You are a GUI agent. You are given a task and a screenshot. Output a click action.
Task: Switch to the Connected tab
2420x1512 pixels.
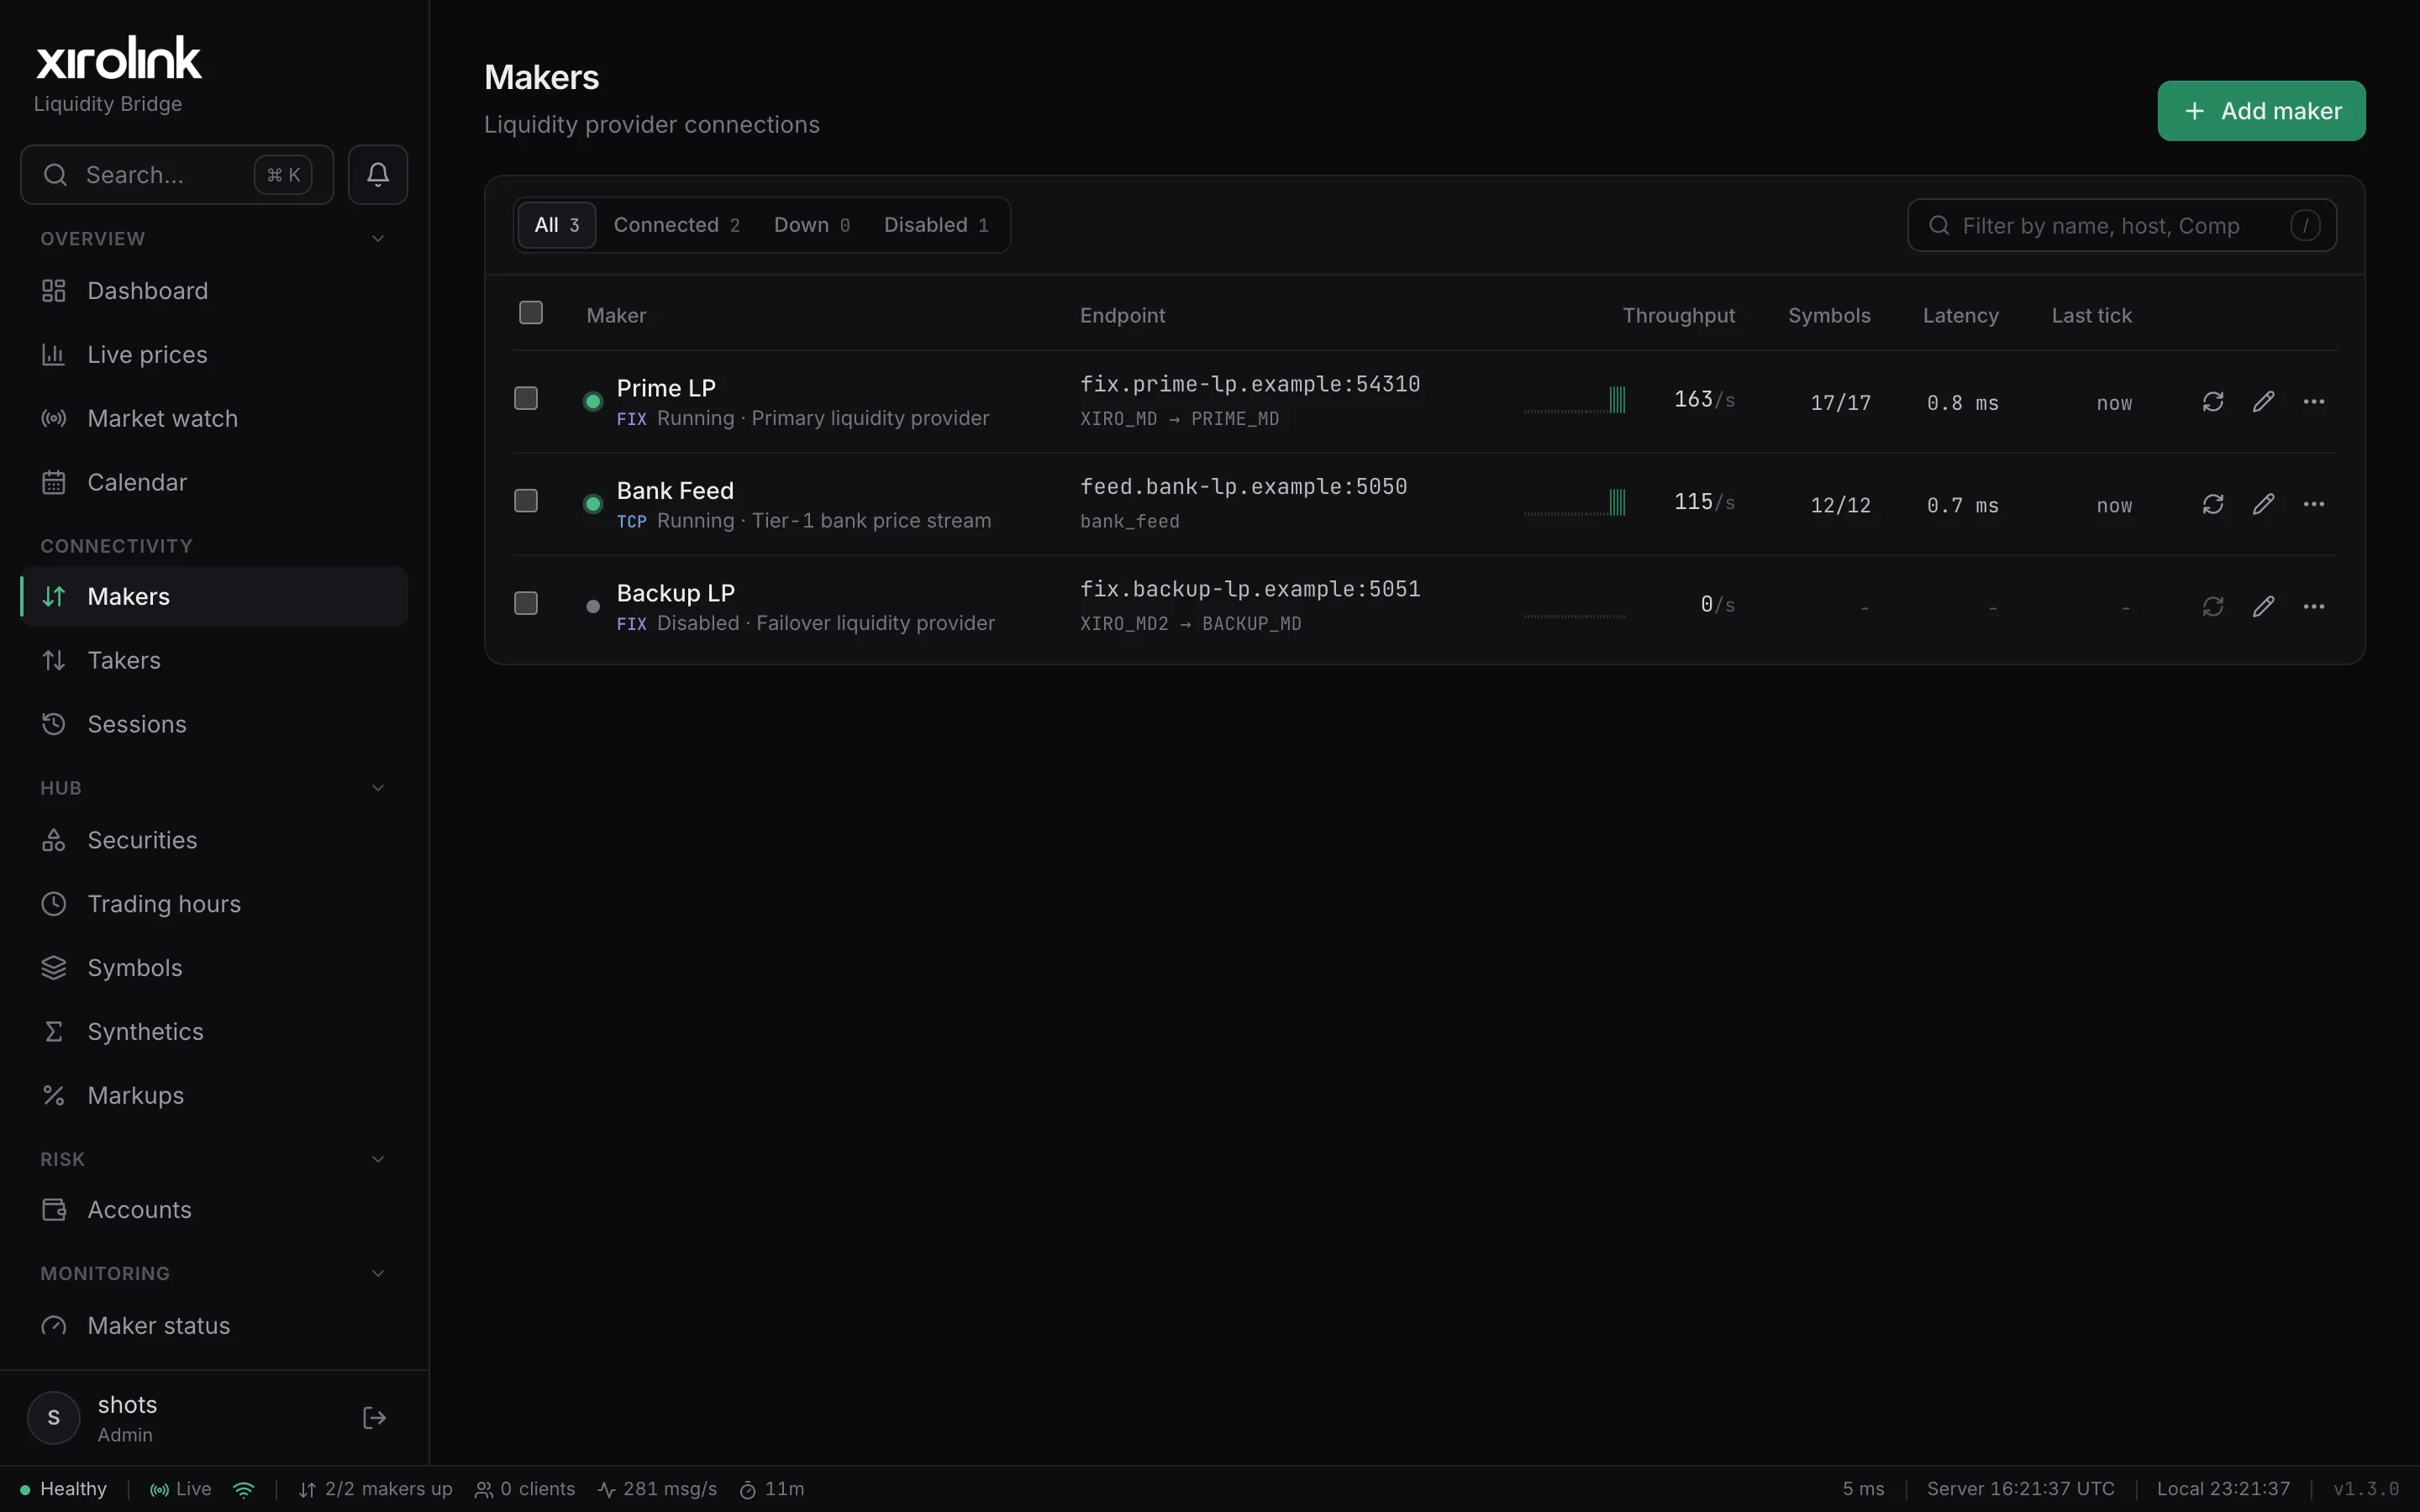point(677,225)
